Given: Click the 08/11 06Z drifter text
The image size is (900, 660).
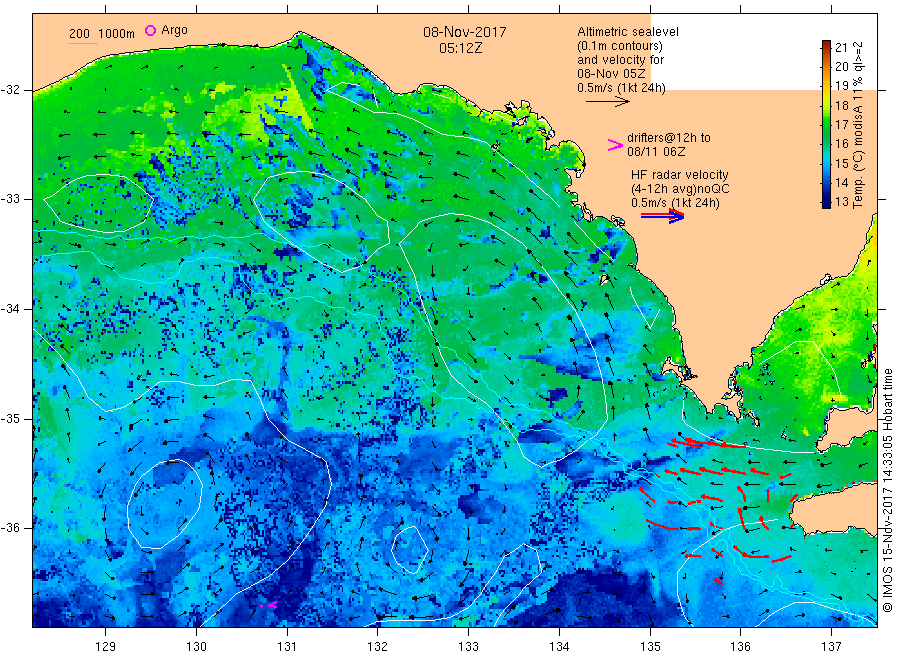Looking at the screenshot, I should [656, 152].
